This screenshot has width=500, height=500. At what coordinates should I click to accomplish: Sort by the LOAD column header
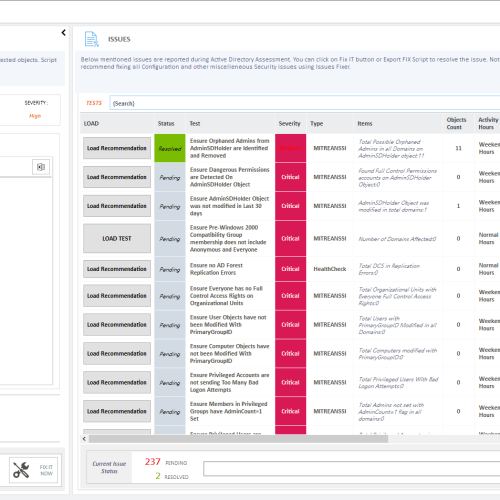(117, 123)
